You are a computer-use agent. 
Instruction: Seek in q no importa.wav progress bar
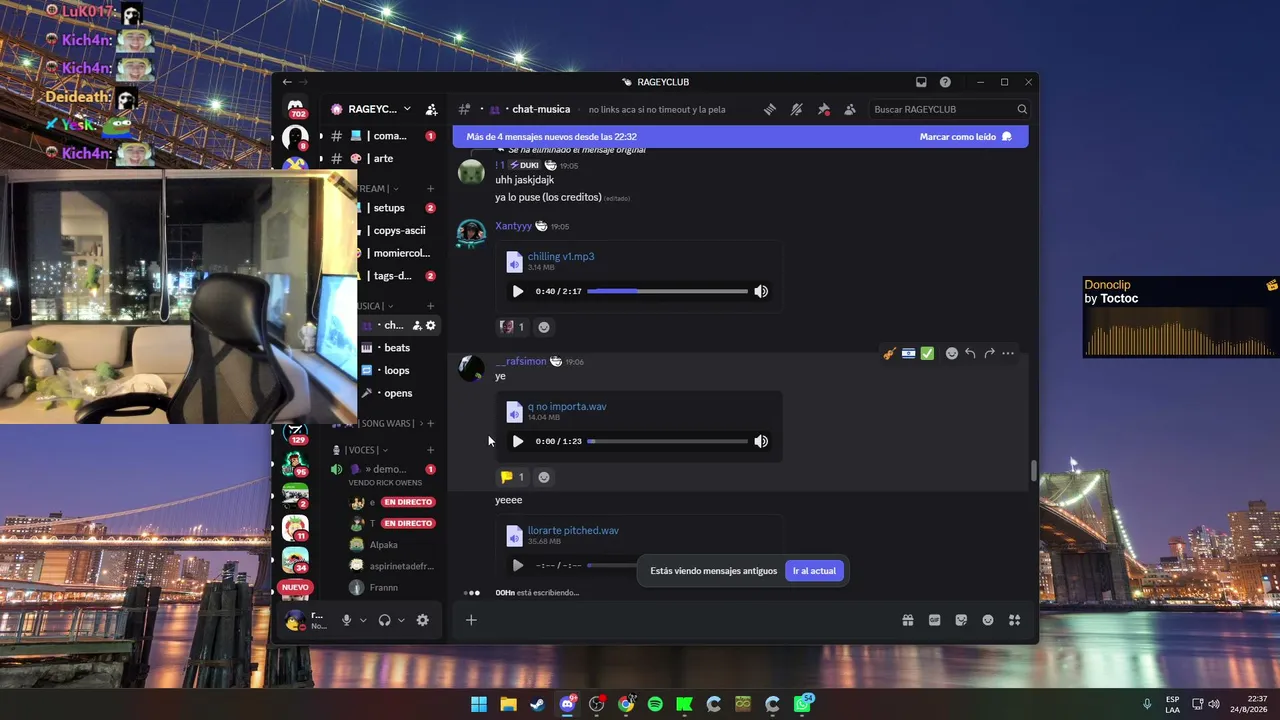click(667, 441)
